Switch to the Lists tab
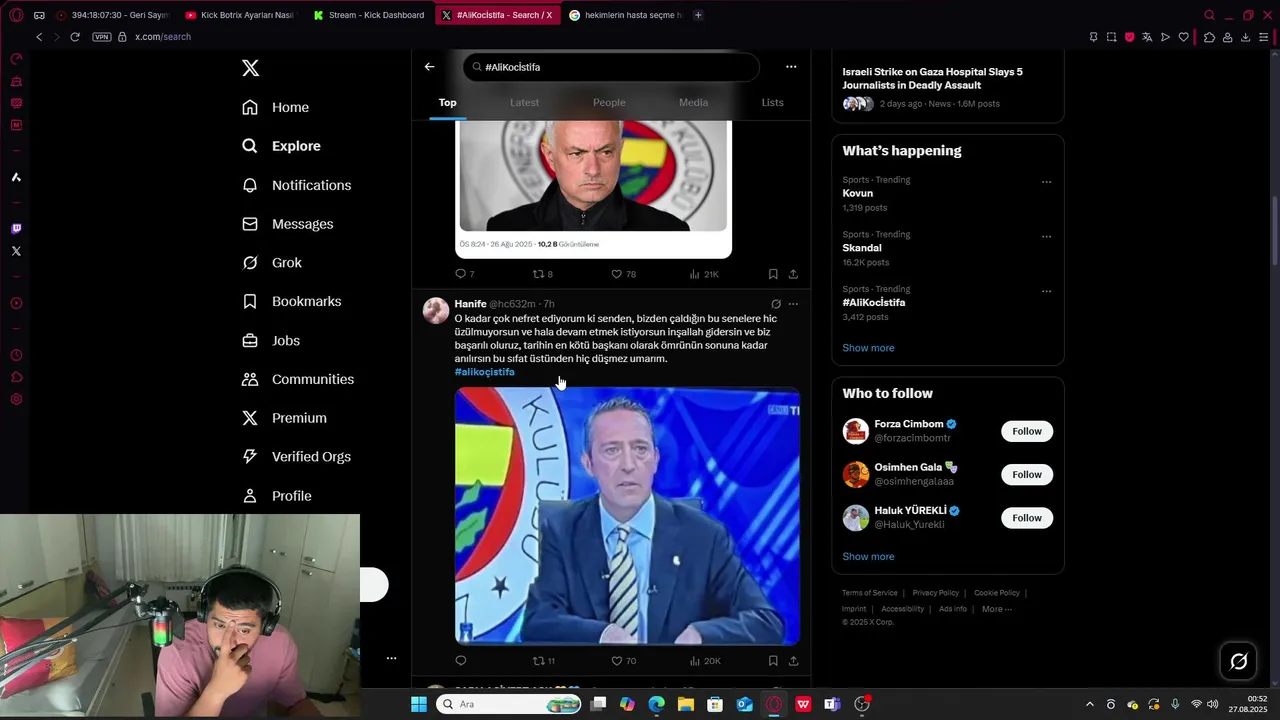This screenshot has width=1280, height=720. [x=772, y=102]
